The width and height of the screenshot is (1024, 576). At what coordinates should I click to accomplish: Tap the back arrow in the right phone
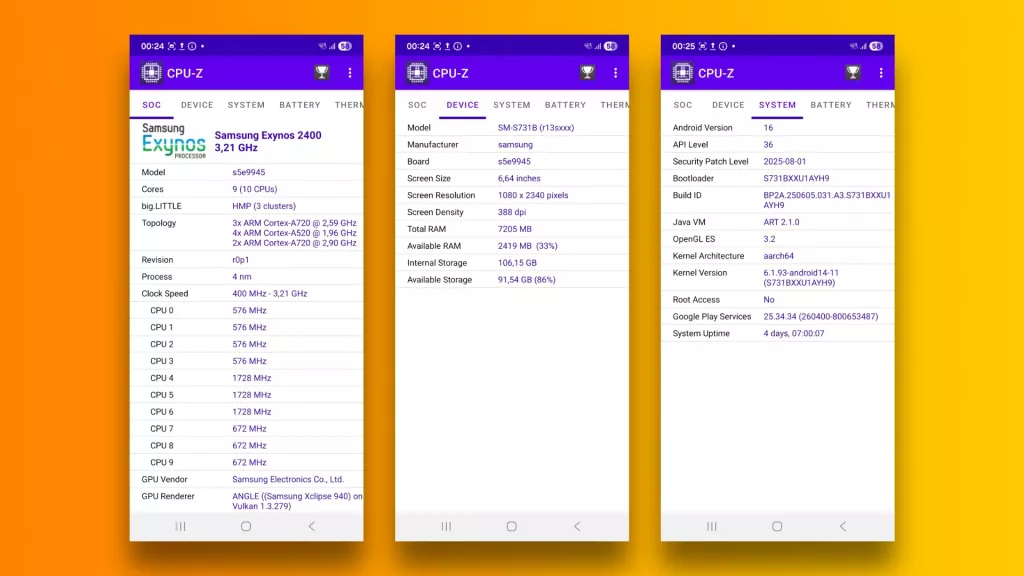[843, 526]
